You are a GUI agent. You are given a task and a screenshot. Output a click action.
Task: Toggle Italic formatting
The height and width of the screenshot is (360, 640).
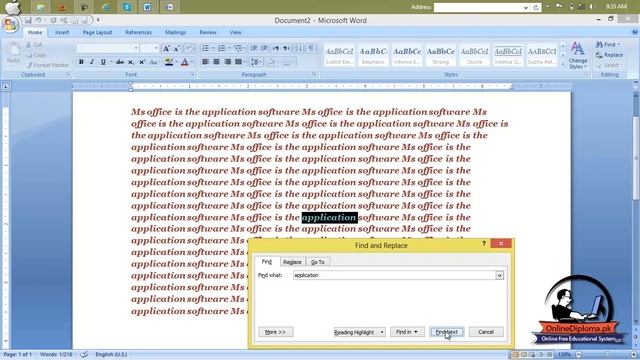tap(92, 62)
